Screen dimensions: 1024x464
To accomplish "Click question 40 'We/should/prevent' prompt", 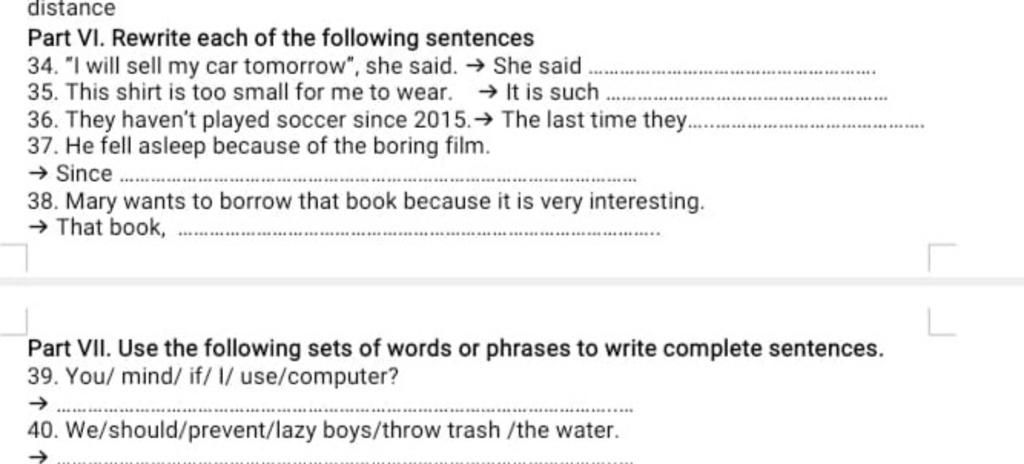I will pos(323,431).
